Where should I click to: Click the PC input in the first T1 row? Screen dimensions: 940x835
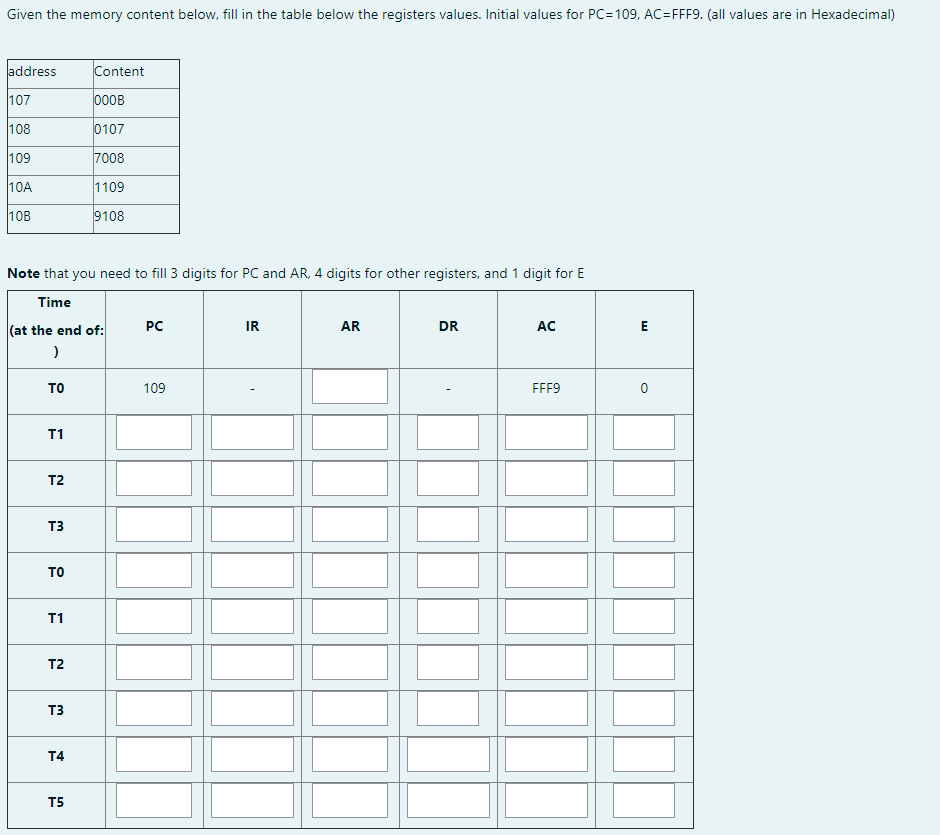click(x=154, y=432)
